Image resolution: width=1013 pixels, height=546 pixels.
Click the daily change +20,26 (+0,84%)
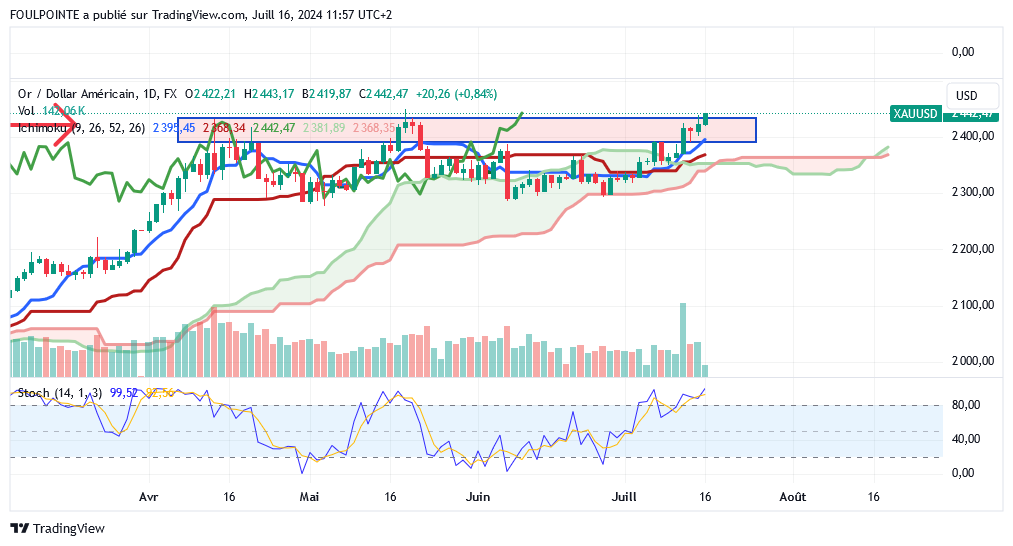[456, 94]
